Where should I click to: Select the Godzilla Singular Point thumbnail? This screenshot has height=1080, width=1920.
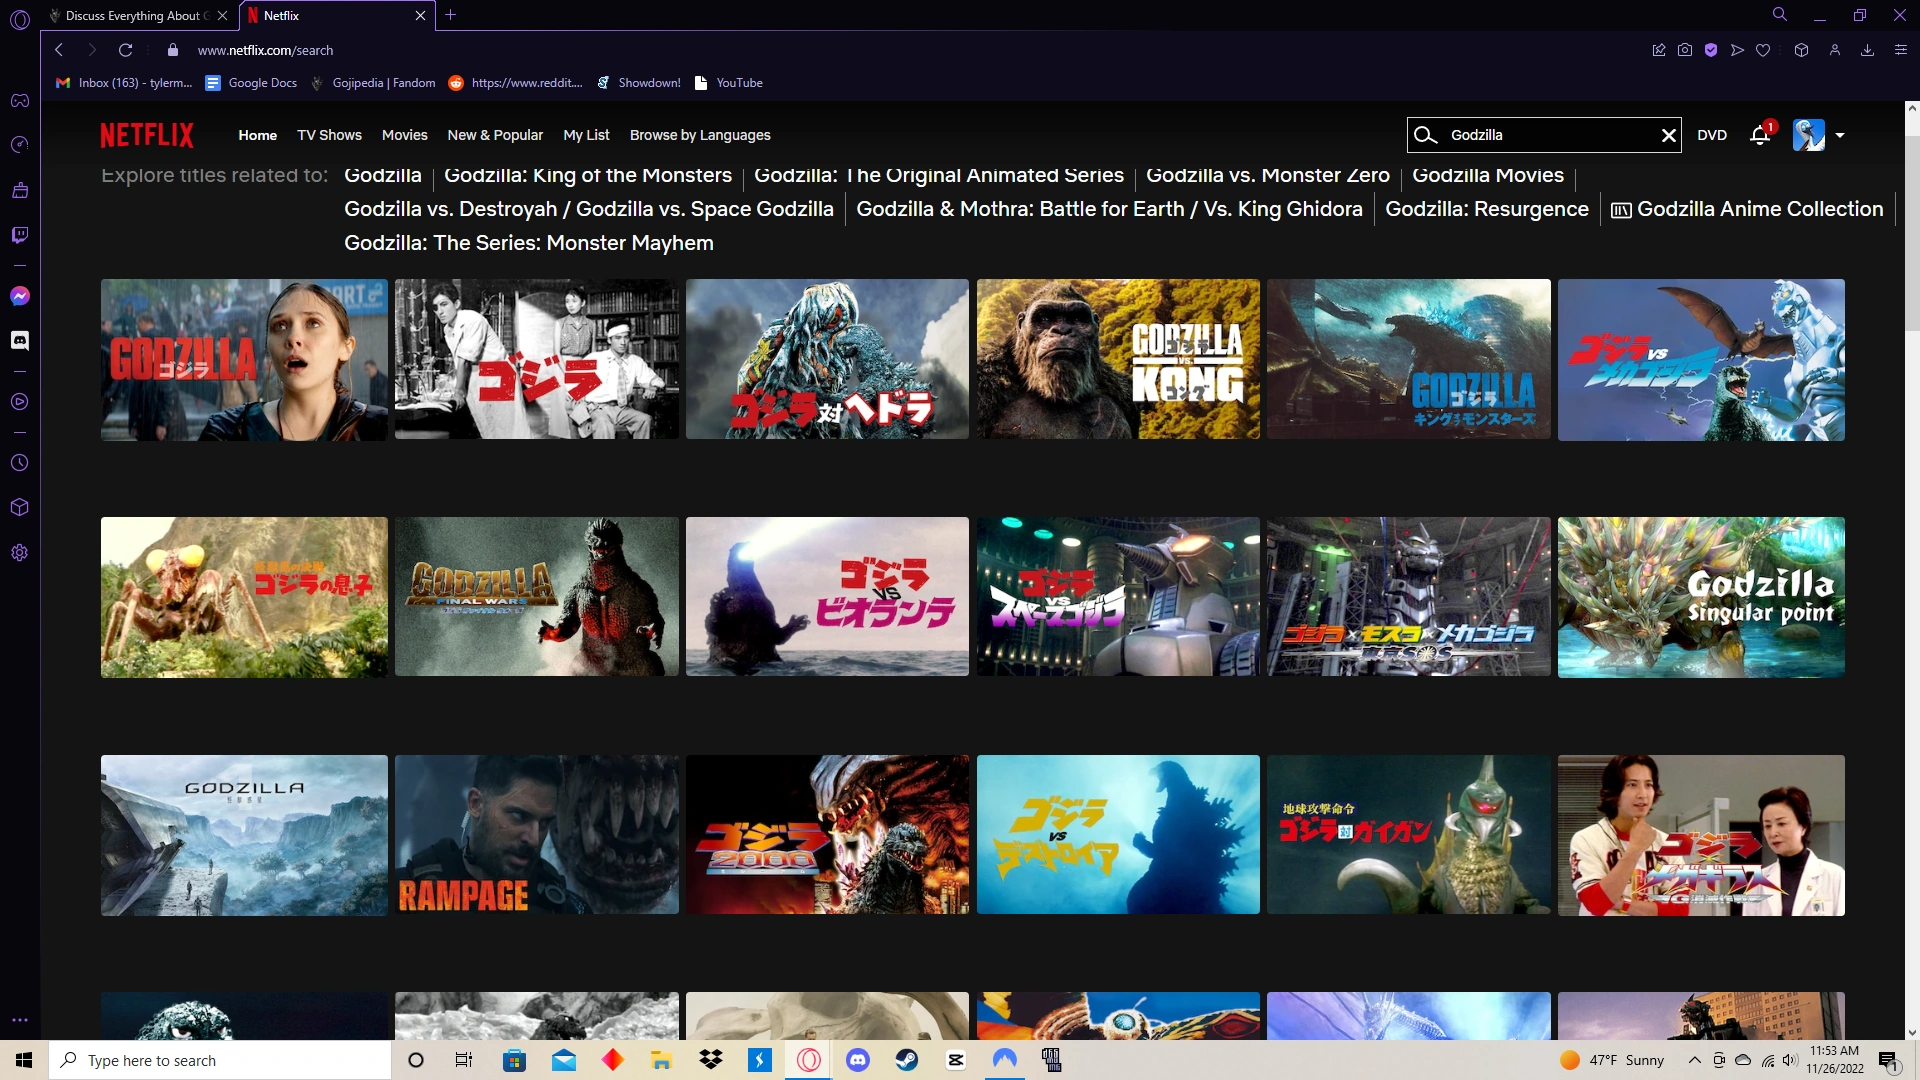(1701, 597)
